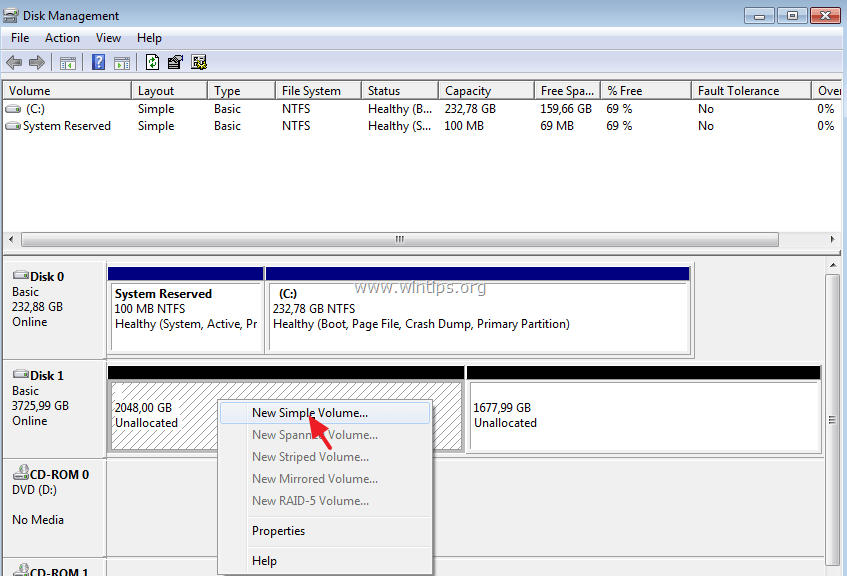The image size is (847, 576).
Task: Toggle the Action pane icon
Action: 121,61
